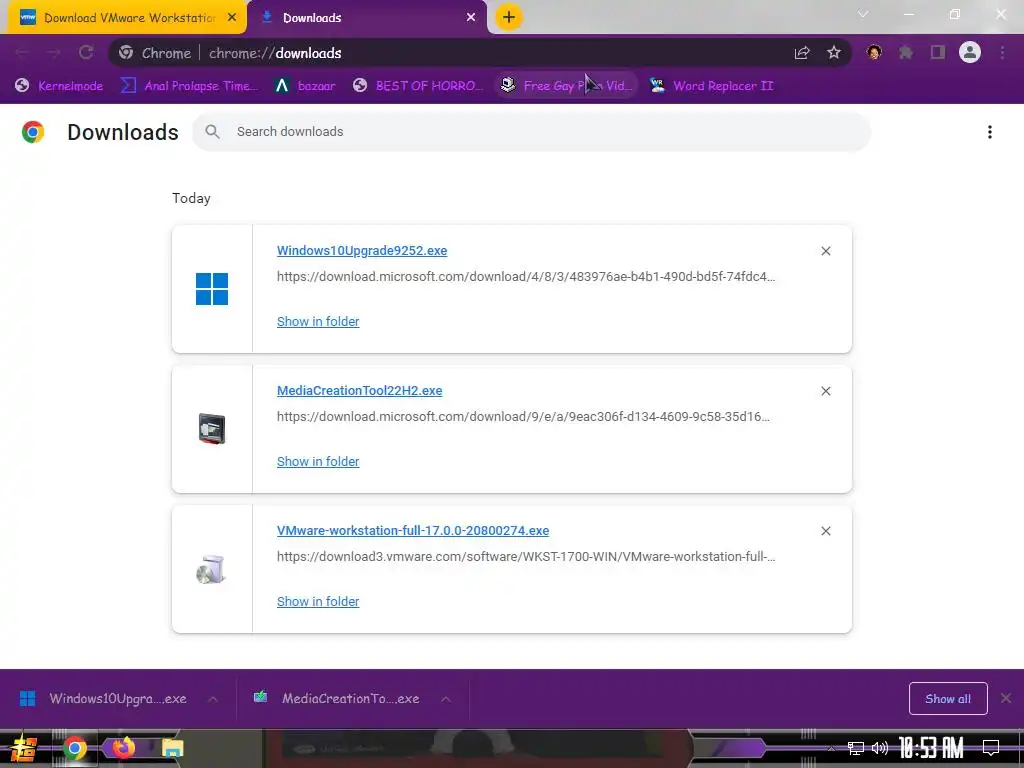The width and height of the screenshot is (1024, 768).
Task: Open Firefox from the taskbar
Action: point(123,747)
